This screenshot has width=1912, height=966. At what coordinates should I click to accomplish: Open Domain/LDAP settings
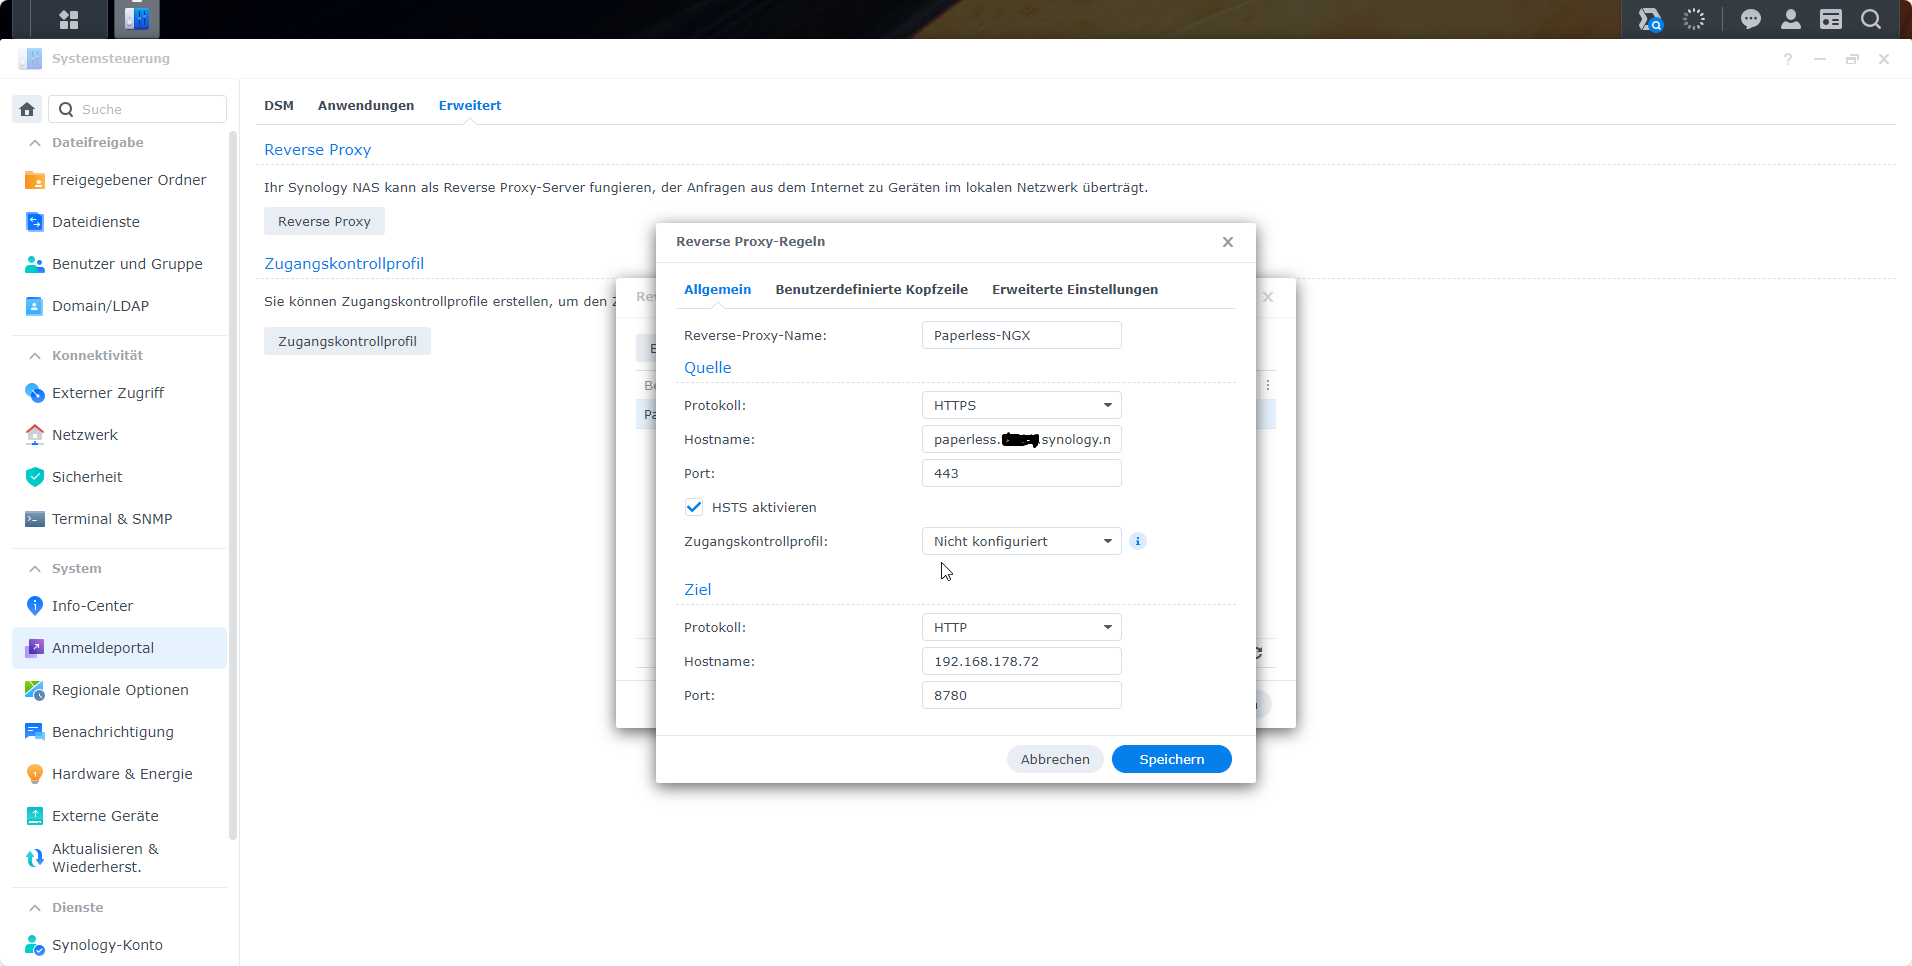[x=119, y=306]
